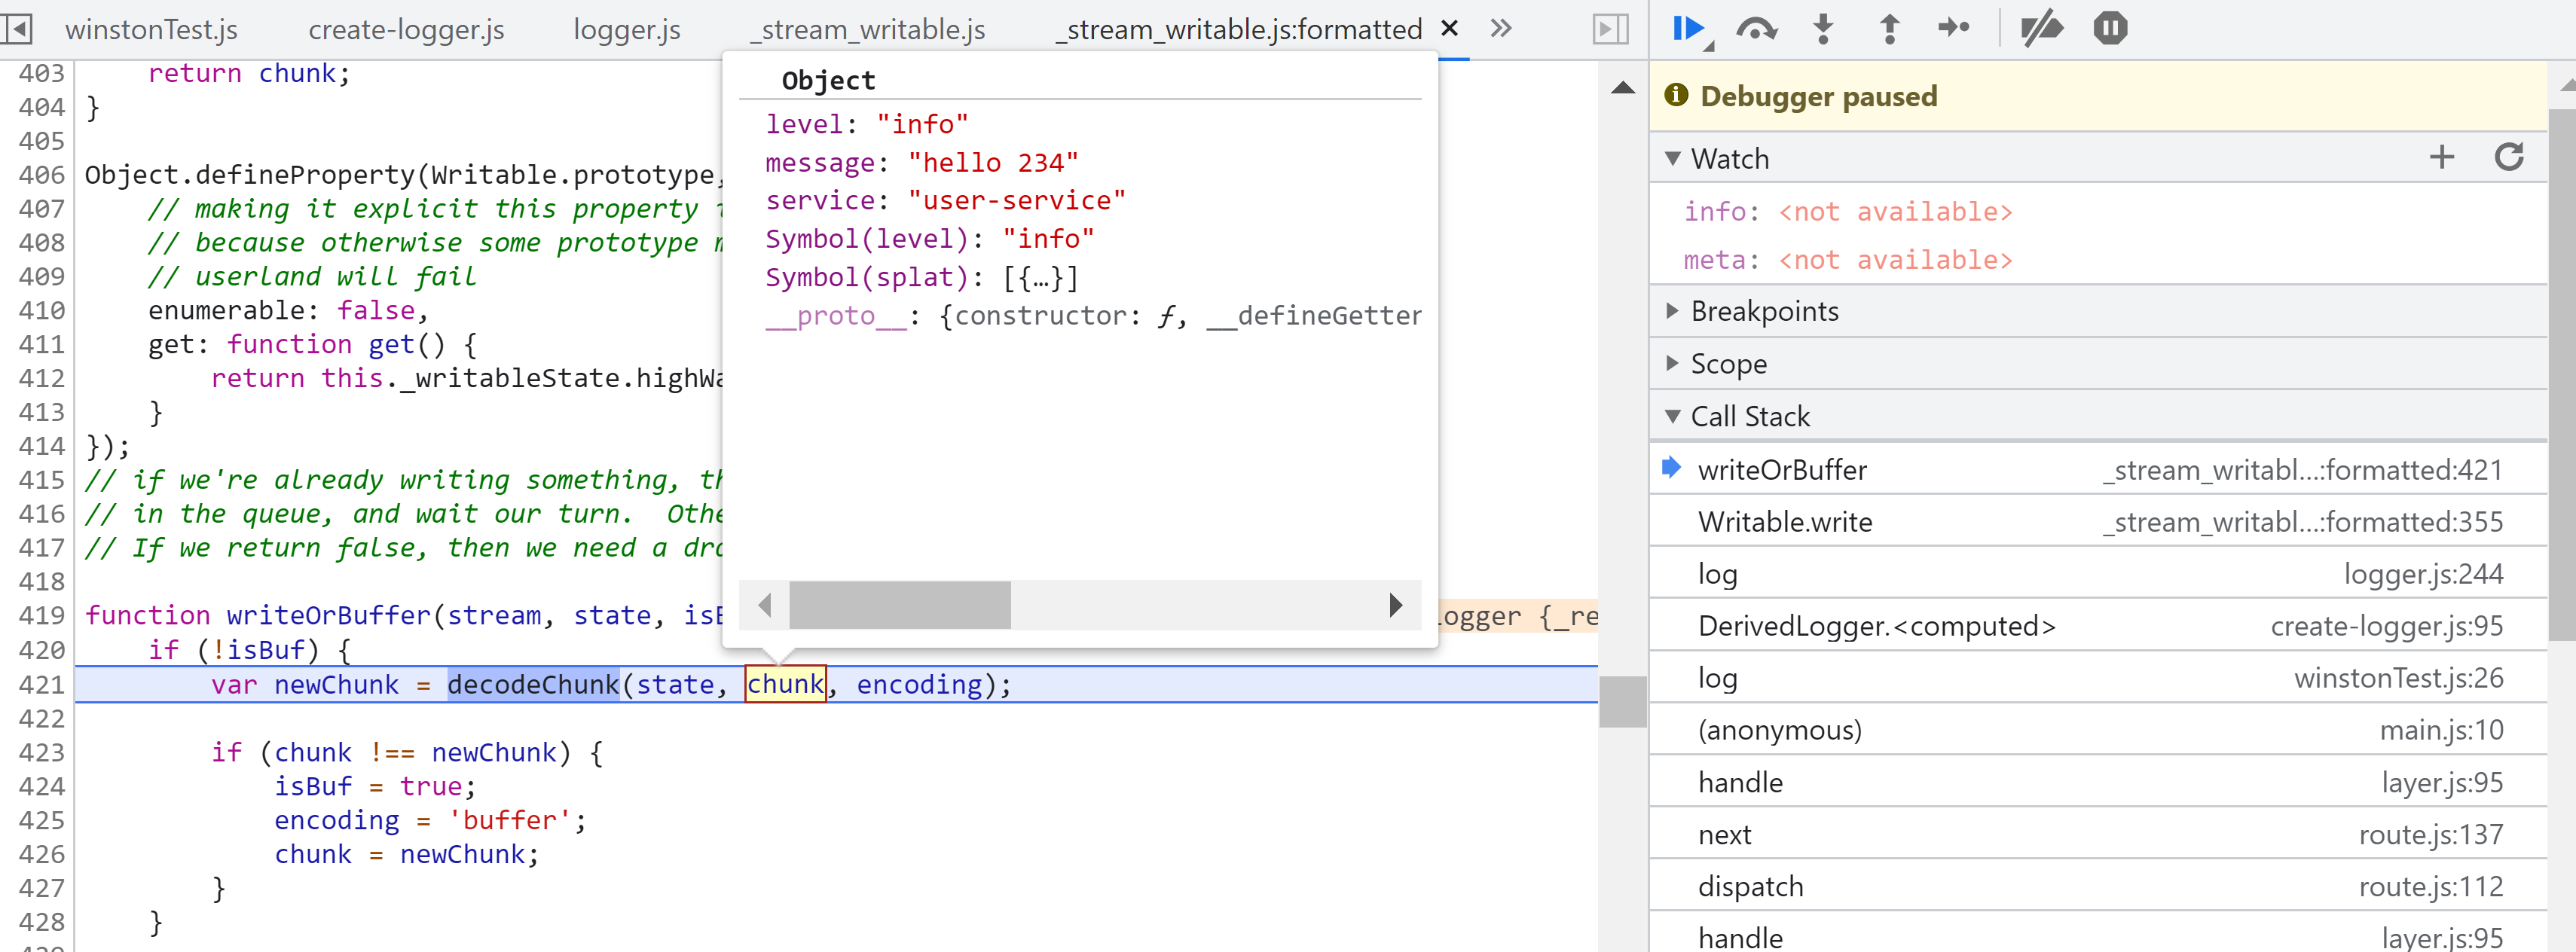This screenshot has height=952, width=2576.
Task: Toggle deactivate breakpoints icon
Action: [x=2040, y=28]
